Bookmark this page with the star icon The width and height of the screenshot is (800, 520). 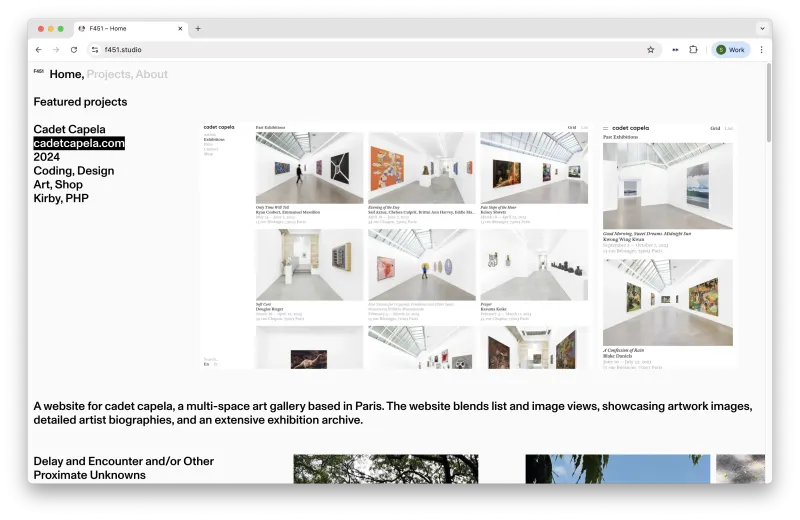[651, 49]
